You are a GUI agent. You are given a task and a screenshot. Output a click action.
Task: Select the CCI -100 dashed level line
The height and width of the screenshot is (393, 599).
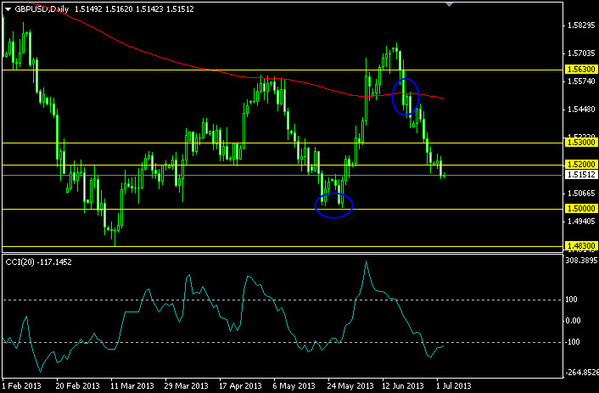(283, 342)
